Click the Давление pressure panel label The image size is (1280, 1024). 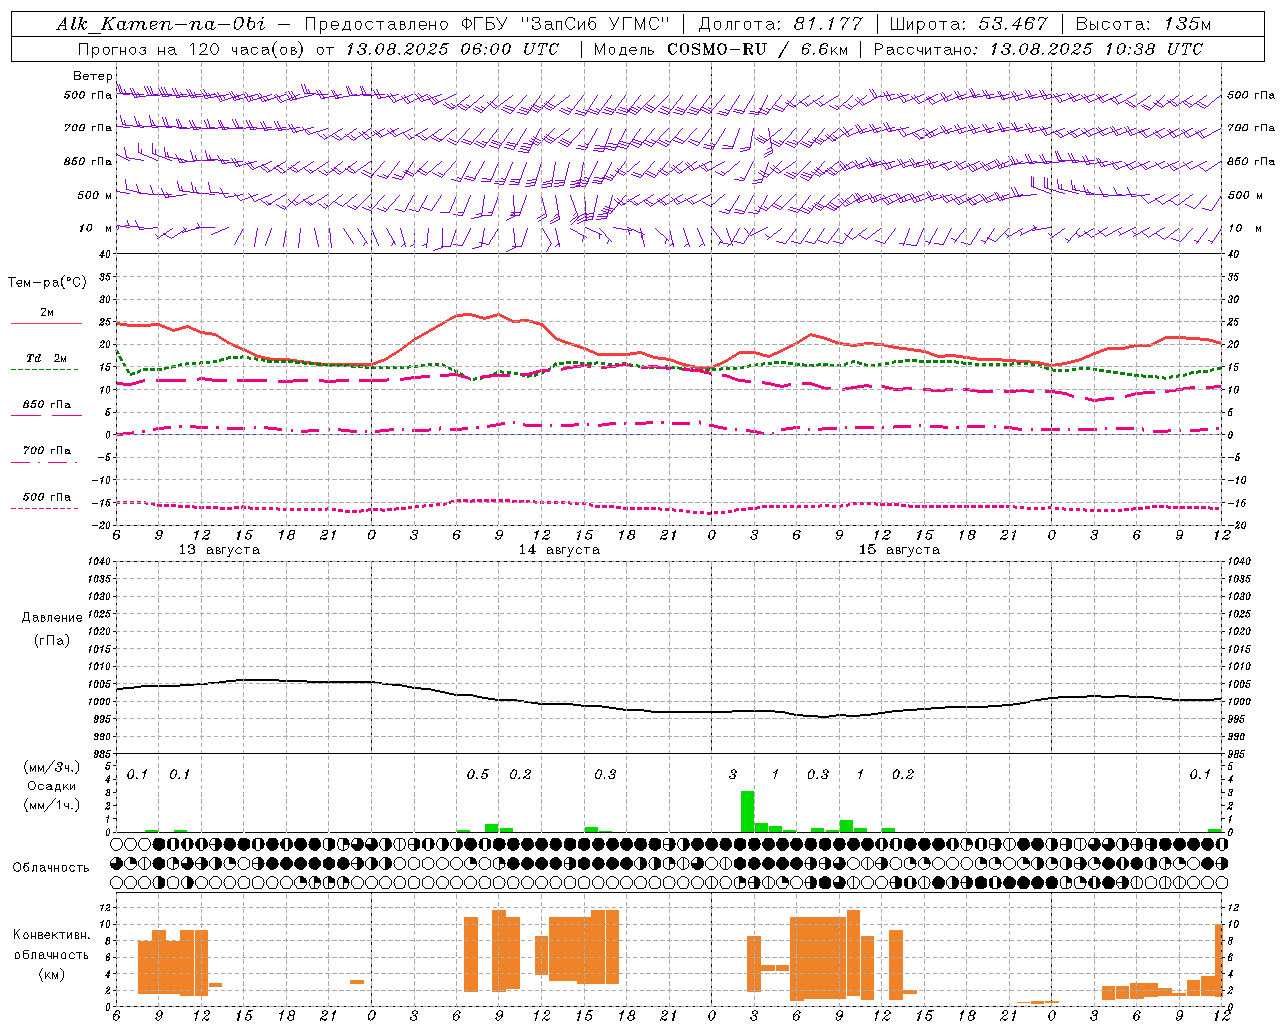52,618
